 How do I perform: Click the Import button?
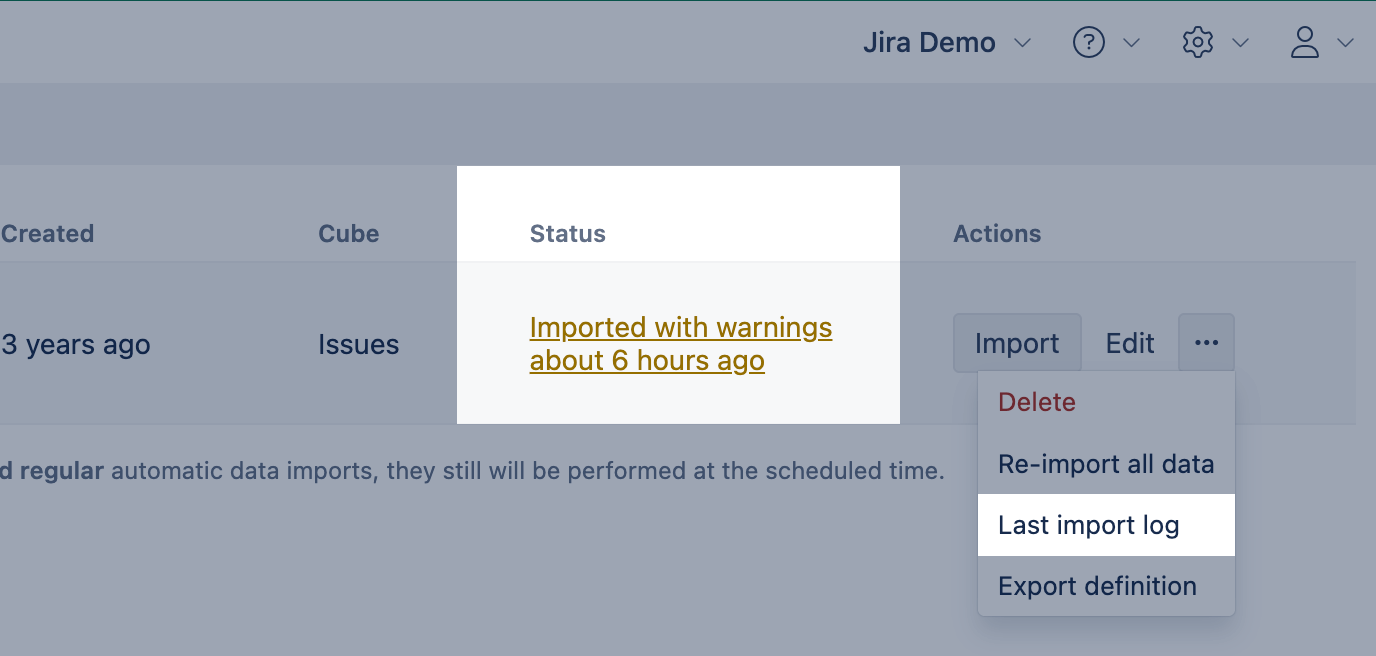pyautogui.click(x=1017, y=343)
